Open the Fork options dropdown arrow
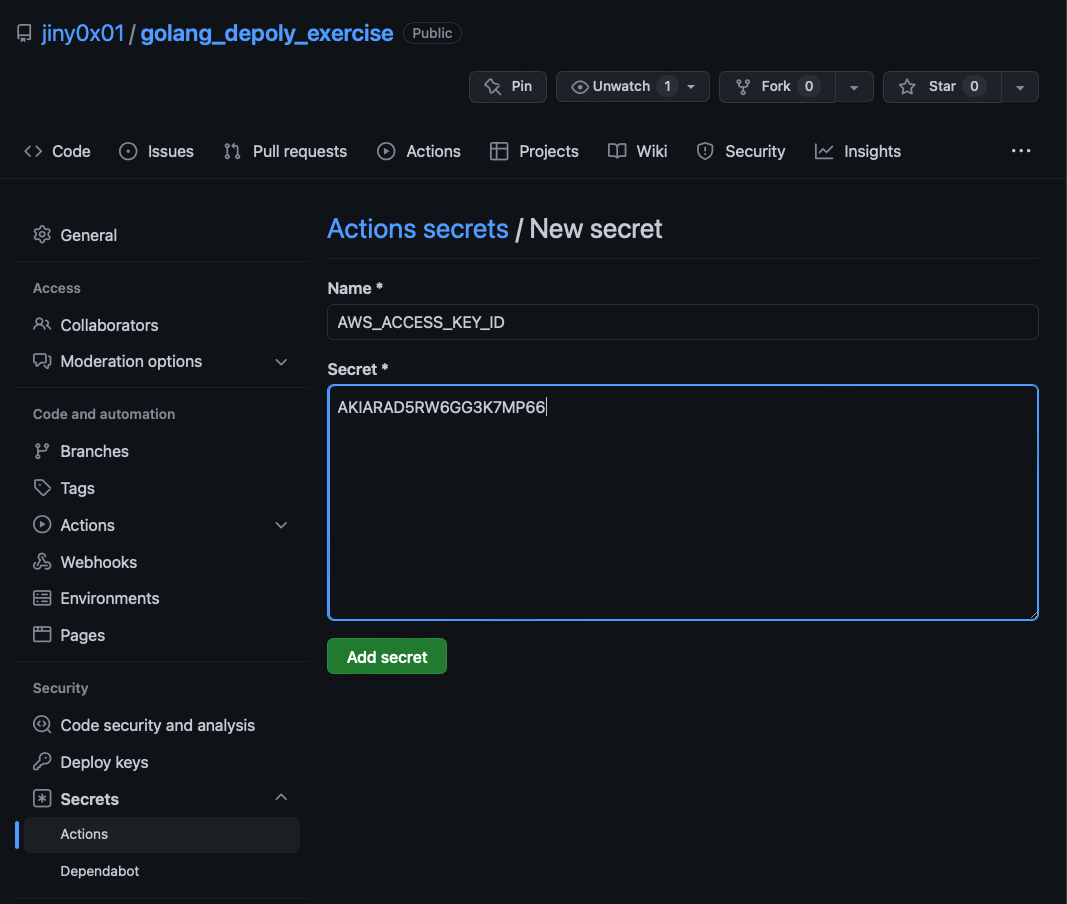 [x=854, y=87]
